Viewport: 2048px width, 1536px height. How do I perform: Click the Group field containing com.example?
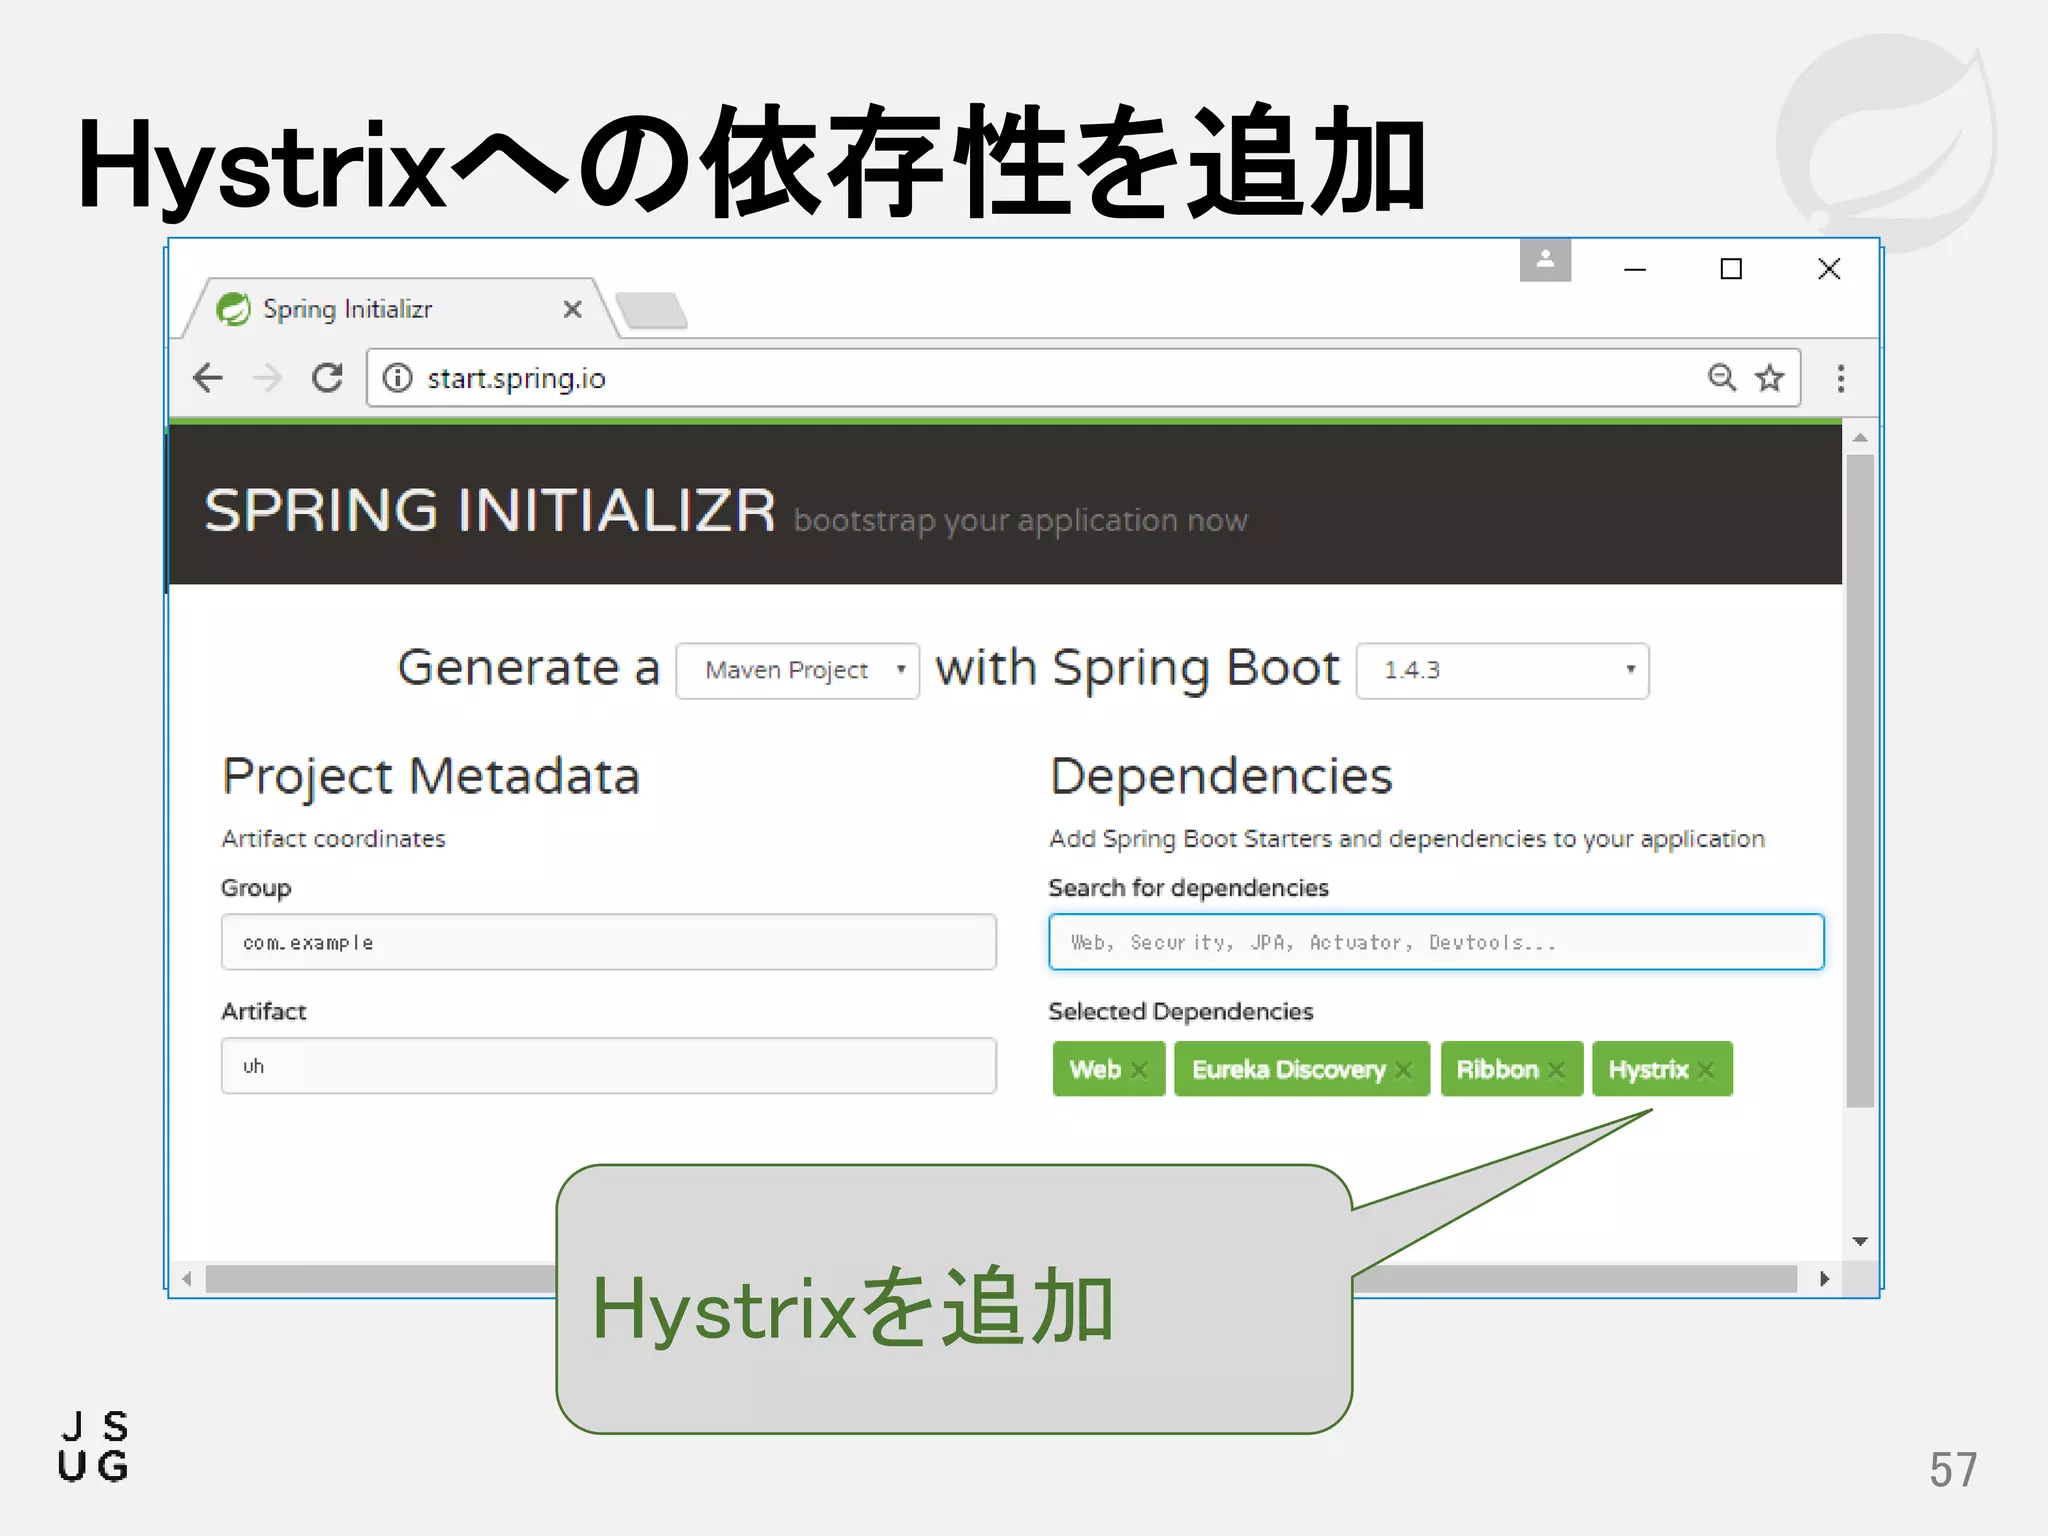[x=608, y=942]
